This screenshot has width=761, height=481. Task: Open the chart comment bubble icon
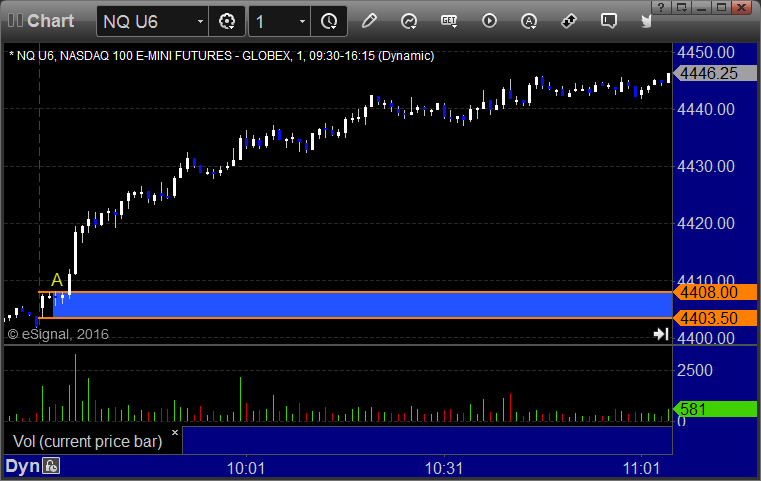point(609,21)
